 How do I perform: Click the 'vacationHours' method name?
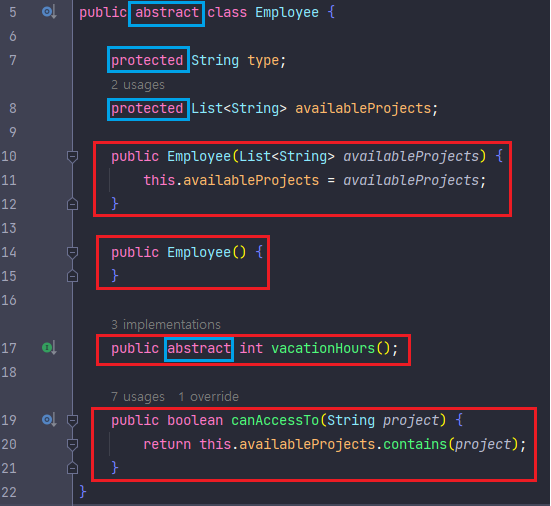(x=323, y=349)
